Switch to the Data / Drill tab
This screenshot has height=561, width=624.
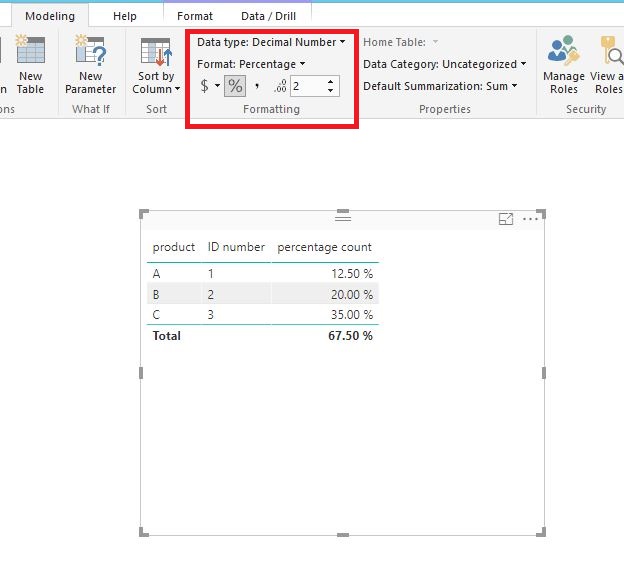[268, 16]
